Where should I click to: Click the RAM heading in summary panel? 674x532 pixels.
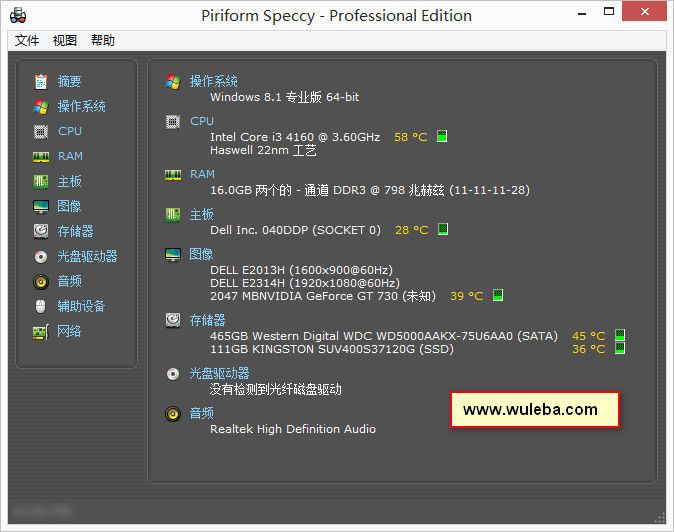pos(202,174)
